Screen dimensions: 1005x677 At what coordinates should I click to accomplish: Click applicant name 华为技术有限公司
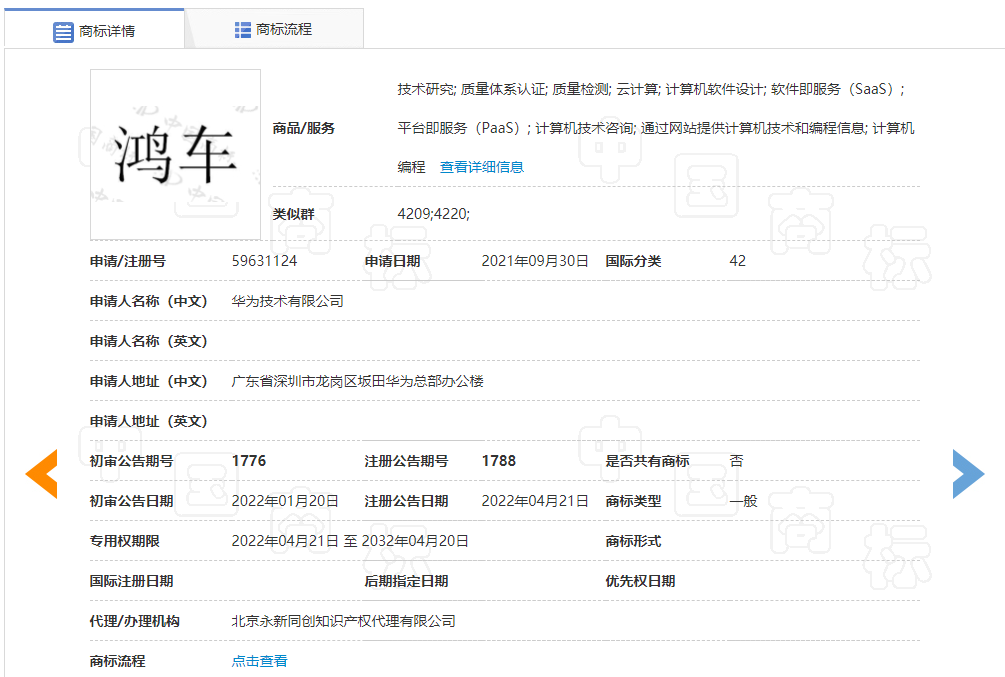point(287,301)
